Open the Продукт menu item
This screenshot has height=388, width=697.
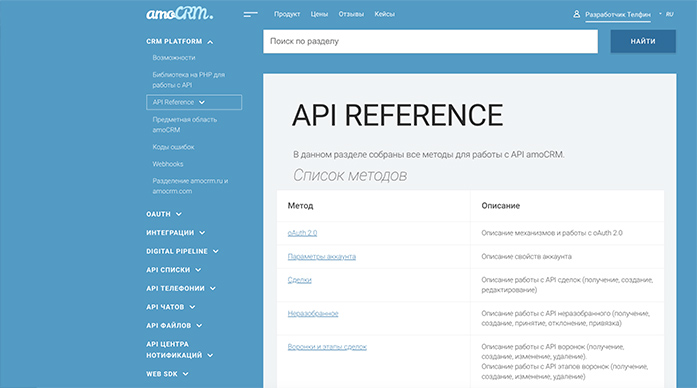[287, 14]
